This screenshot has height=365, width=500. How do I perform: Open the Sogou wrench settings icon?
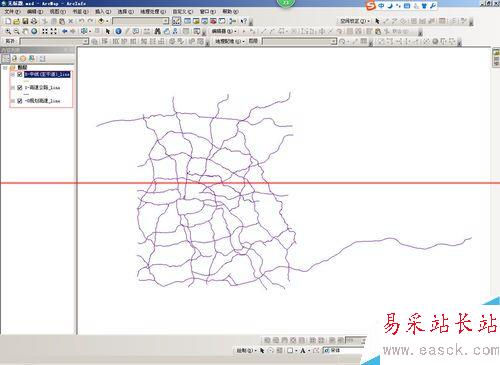tap(432, 6)
